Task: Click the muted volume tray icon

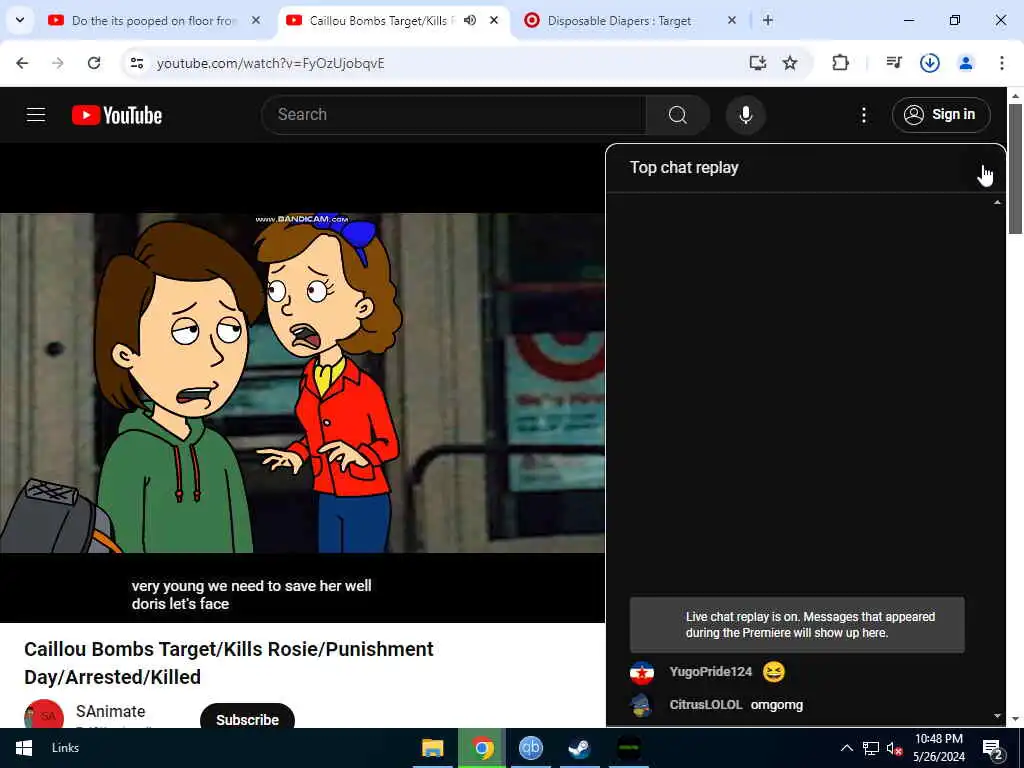Action: click(x=895, y=748)
